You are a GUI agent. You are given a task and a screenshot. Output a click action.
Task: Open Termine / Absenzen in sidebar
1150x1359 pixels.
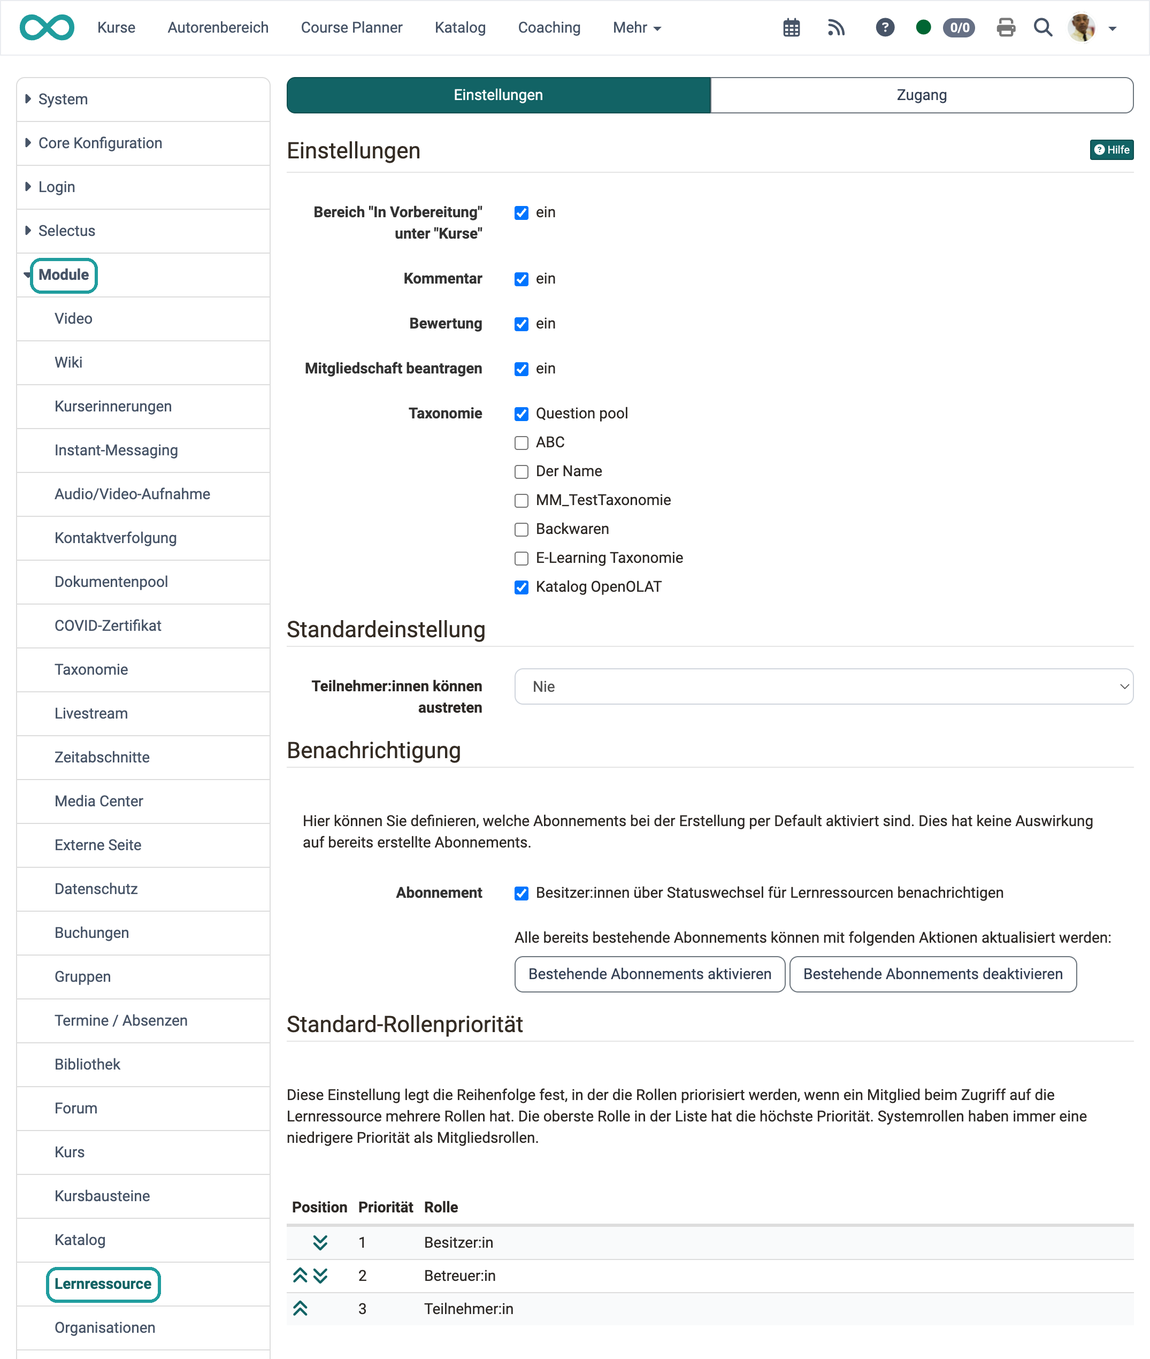click(143, 1021)
